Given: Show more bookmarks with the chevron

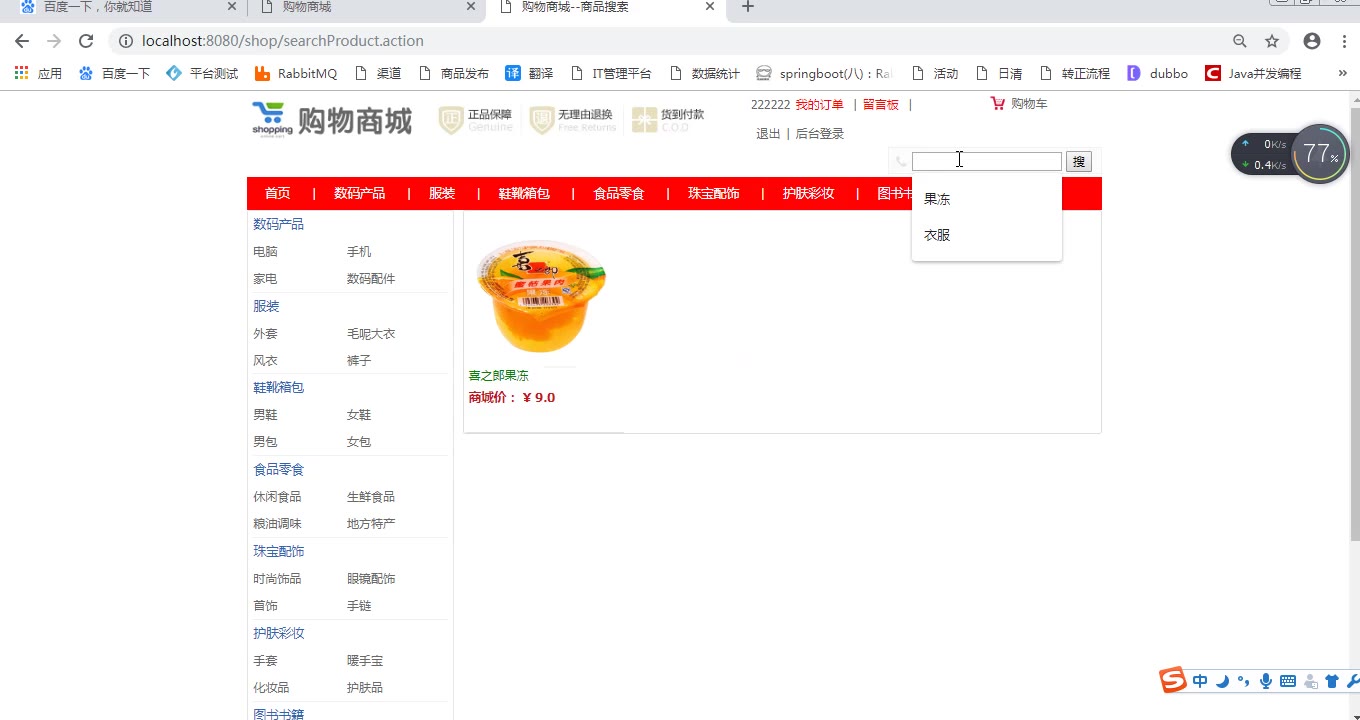Looking at the screenshot, I should pyautogui.click(x=1342, y=73).
